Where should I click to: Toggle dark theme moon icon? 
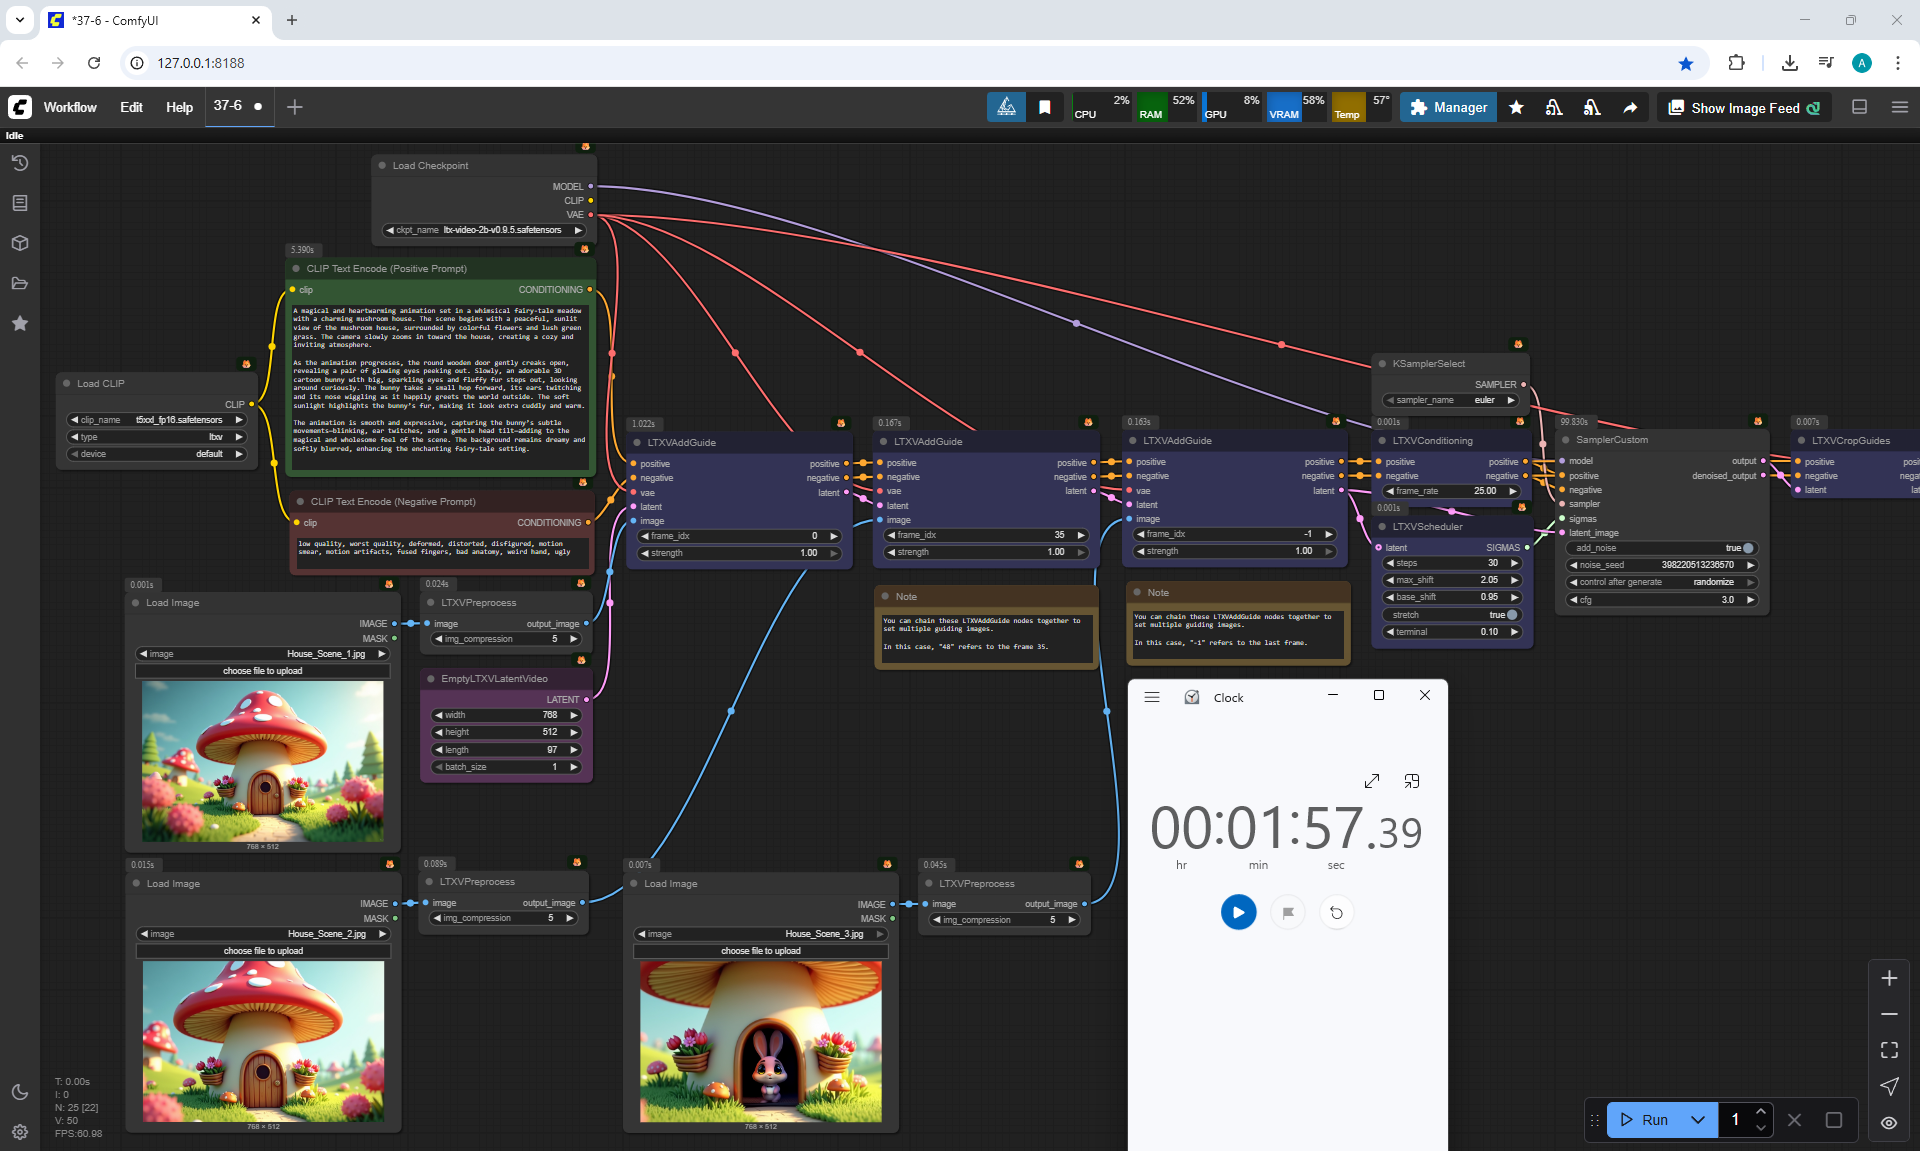[x=19, y=1092]
